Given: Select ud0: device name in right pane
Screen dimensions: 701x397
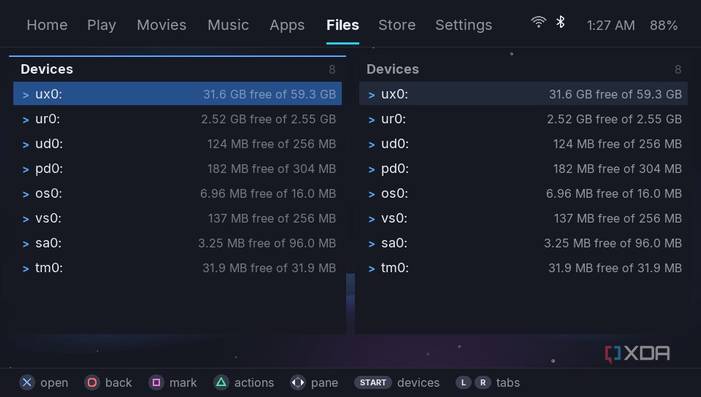Looking at the screenshot, I should pyautogui.click(x=395, y=144).
